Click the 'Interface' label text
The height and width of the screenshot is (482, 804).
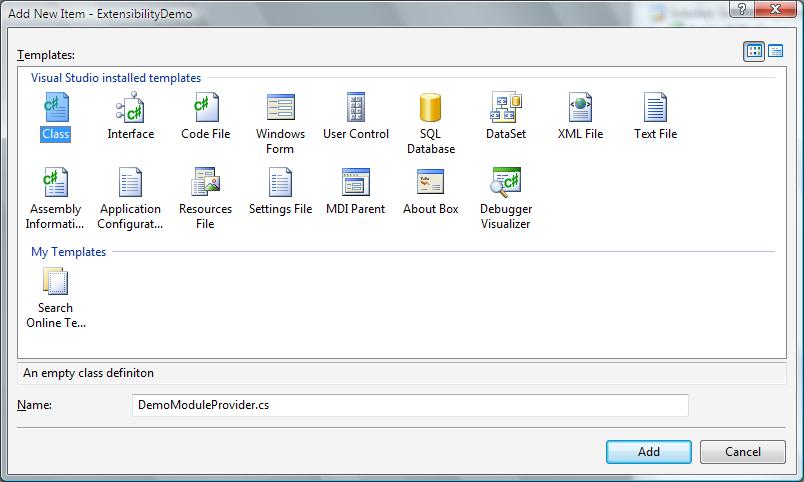(130, 134)
